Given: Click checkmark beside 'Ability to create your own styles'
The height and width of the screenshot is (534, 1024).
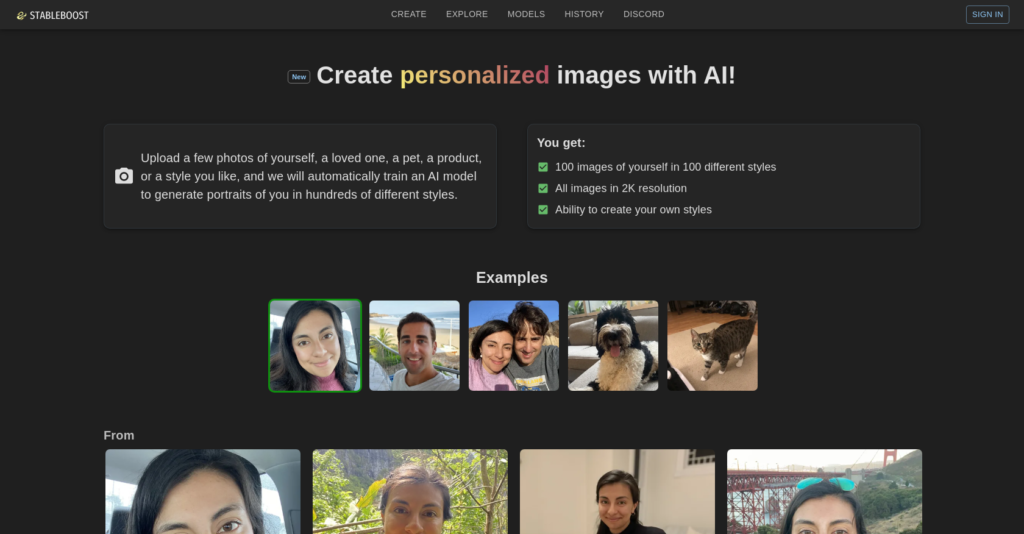Looking at the screenshot, I should [x=543, y=210].
